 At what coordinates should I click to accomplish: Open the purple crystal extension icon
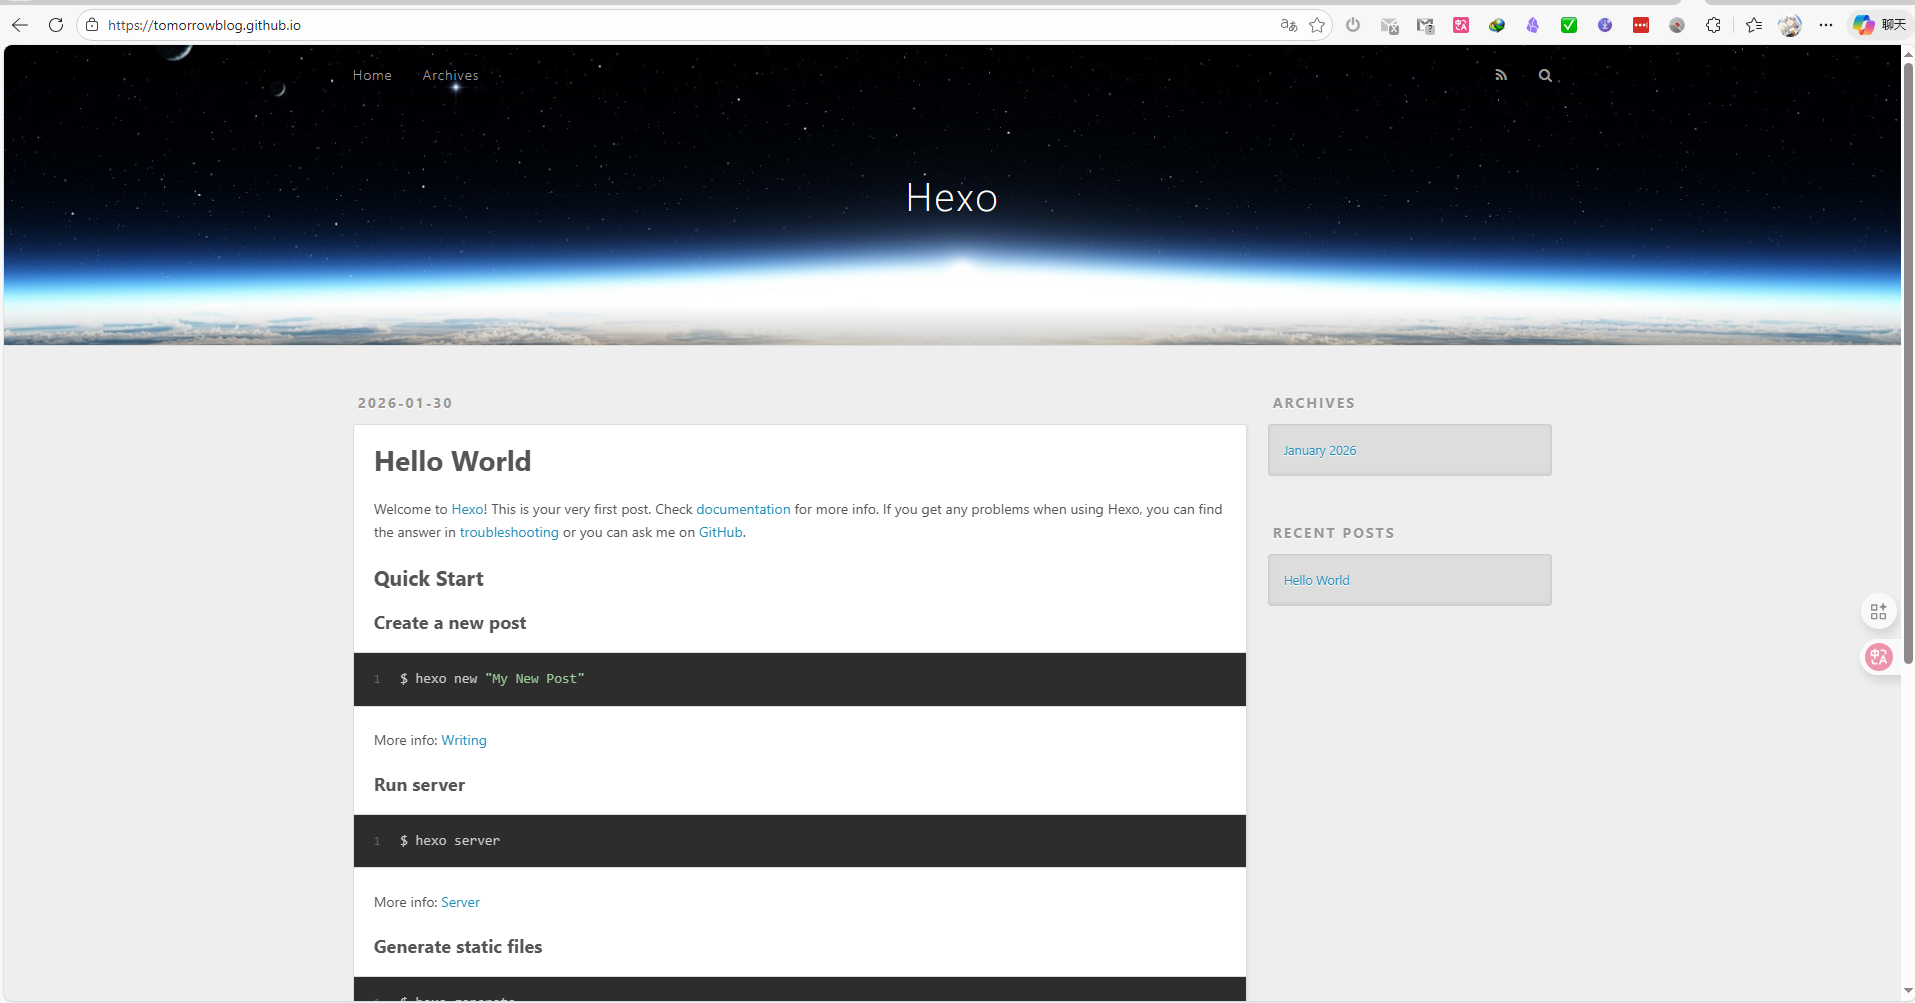tap(1533, 25)
